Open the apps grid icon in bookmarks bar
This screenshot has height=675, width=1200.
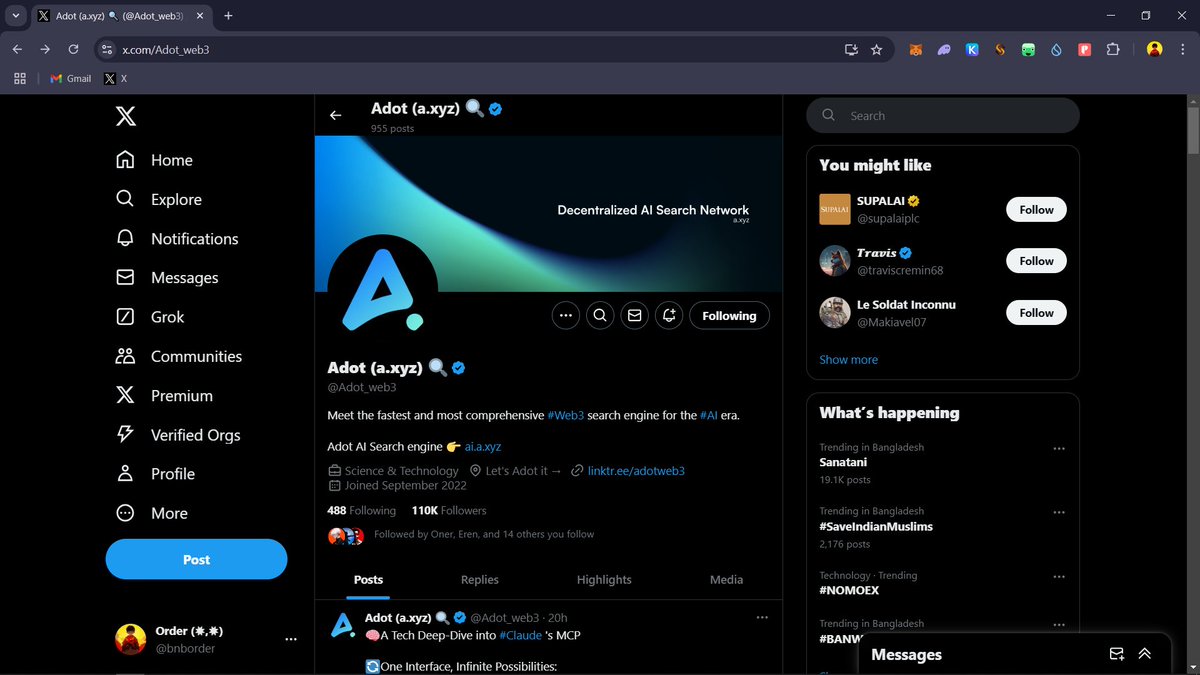coord(20,78)
